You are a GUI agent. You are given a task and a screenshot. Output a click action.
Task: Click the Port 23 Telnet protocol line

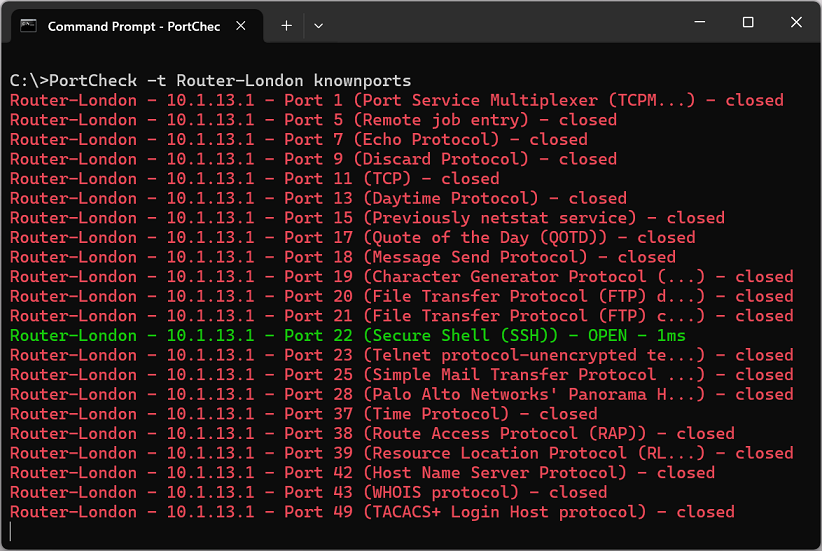coord(401,355)
